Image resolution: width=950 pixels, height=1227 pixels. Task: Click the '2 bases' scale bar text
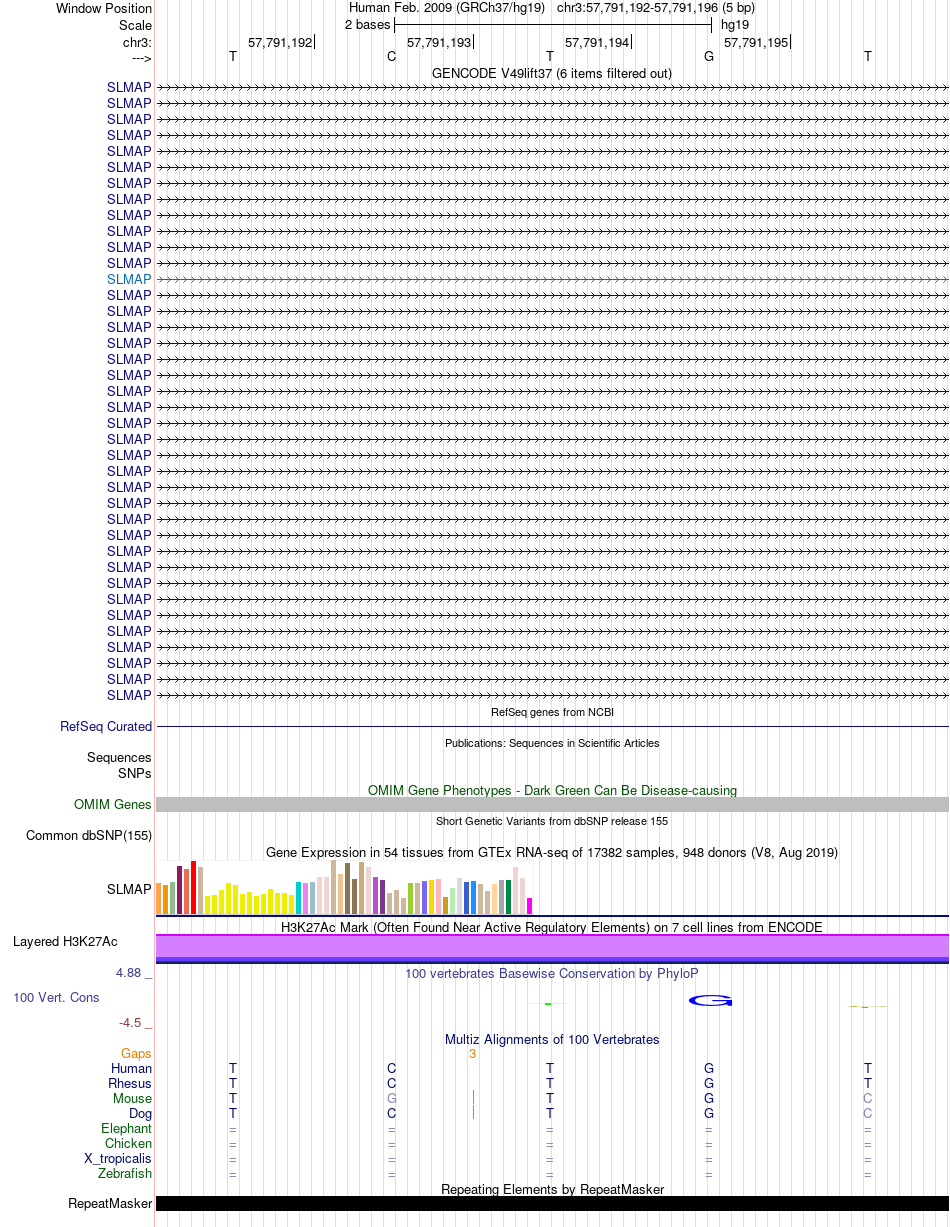click(367, 24)
